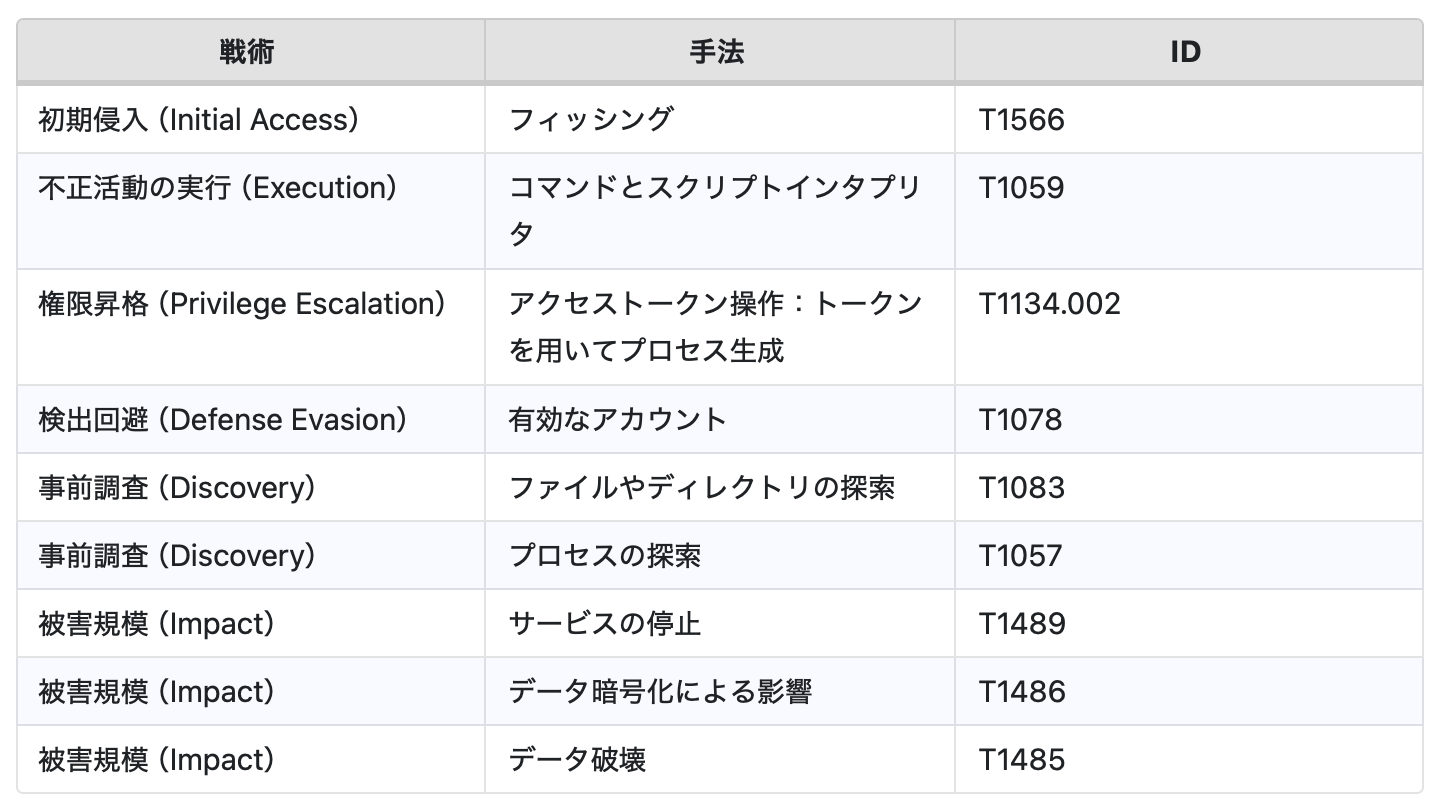Image resolution: width=1438 pixels, height=810 pixels.
Task: Select the T1566 ID cell
Action: tap(1022, 120)
